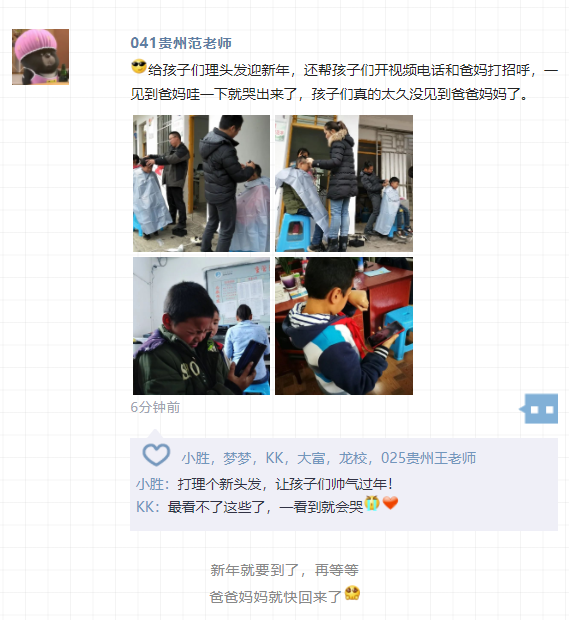The width and height of the screenshot is (569, 620).
Task: Click the orange heart emoji in KK's comment
Action: coord(390,503)
